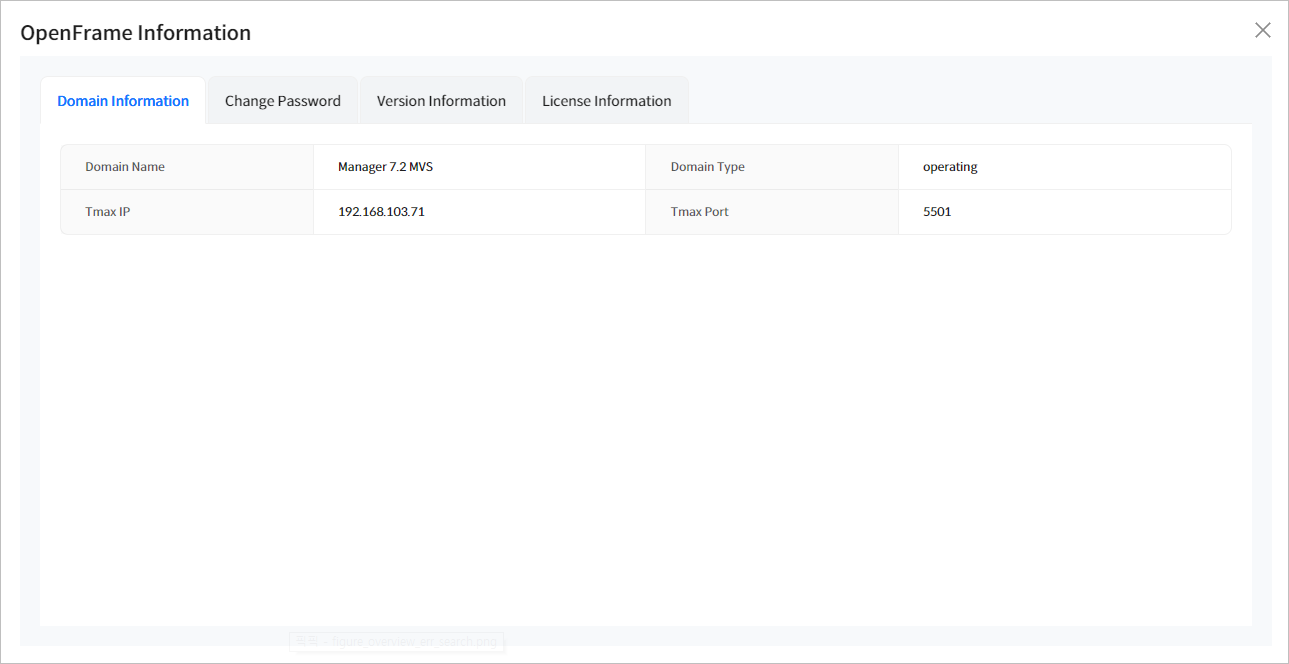Viewport: 1289px width, 664px height.
Task: Click the Domain Information tab
Action: (123, 101)
